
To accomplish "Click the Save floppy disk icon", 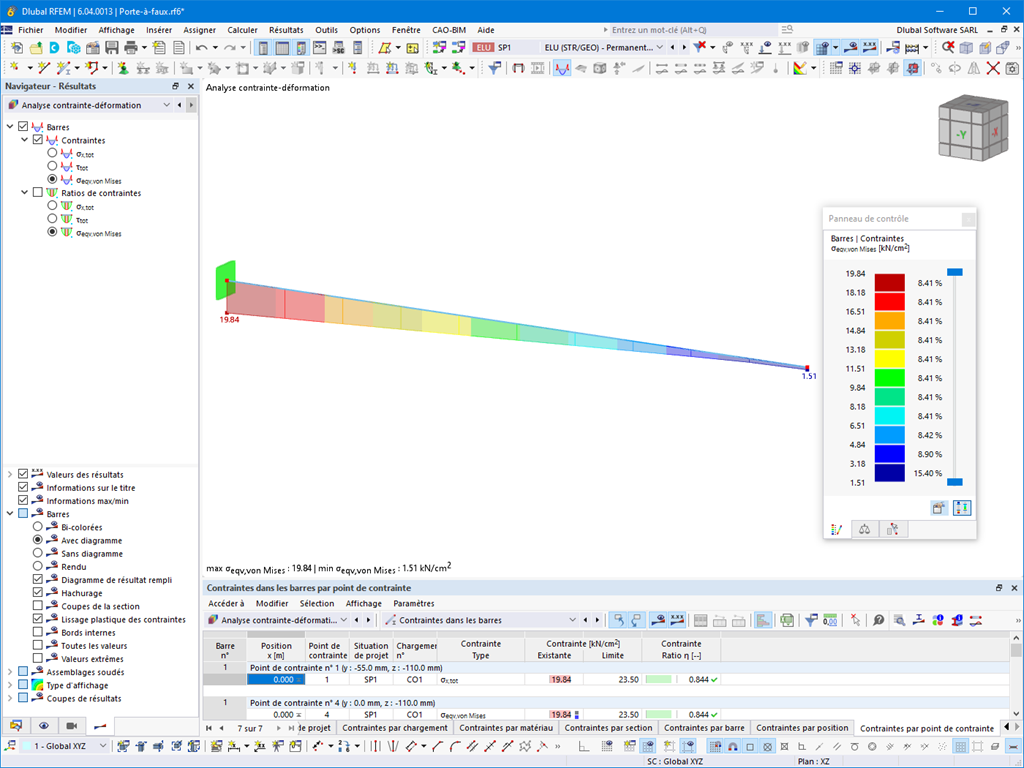I will point(112,48).
